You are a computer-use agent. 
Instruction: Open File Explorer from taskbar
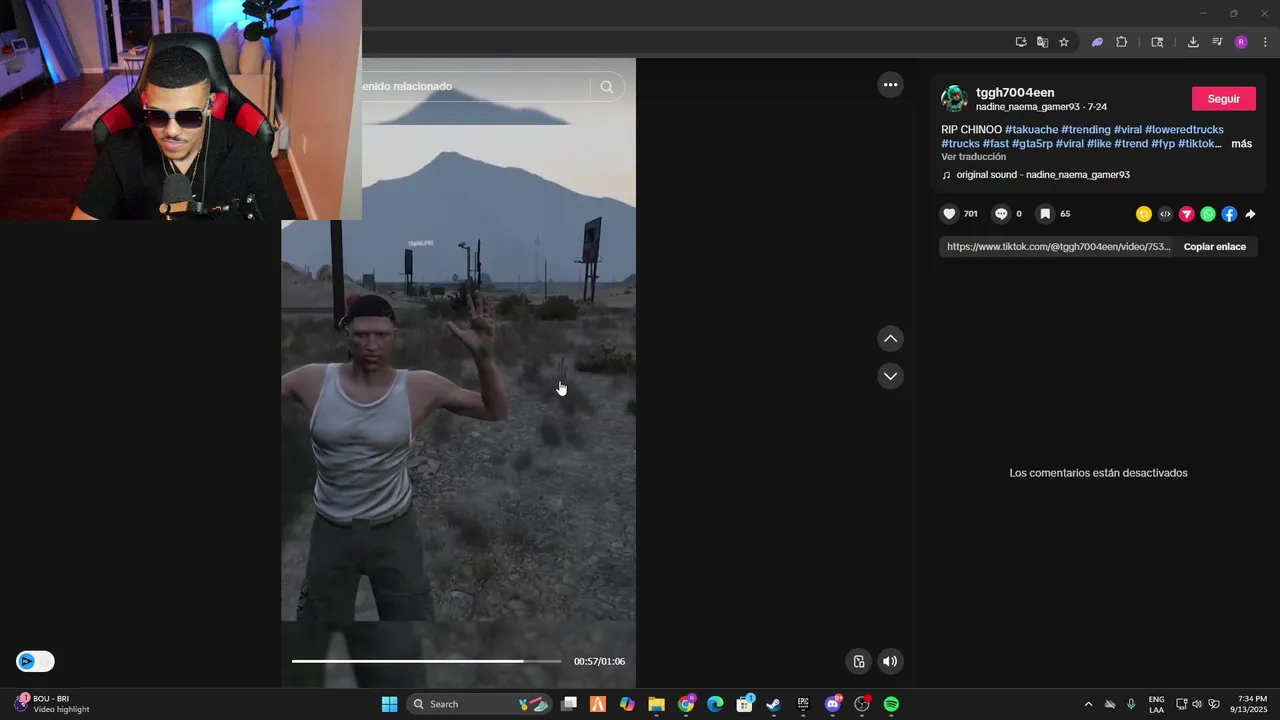656,704
